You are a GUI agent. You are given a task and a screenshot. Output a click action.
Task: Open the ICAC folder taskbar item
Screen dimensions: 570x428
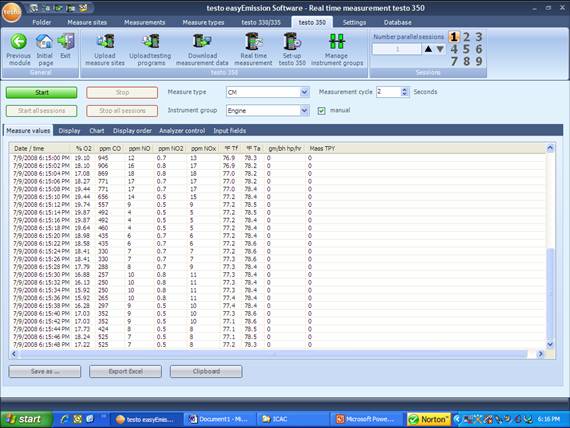pos(293,419)
